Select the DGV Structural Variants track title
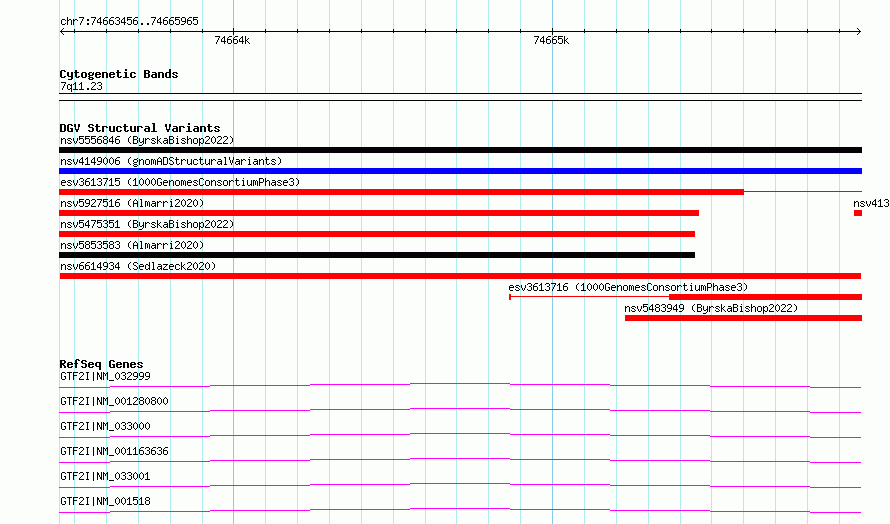890x524 pixels. click(140, 128)
